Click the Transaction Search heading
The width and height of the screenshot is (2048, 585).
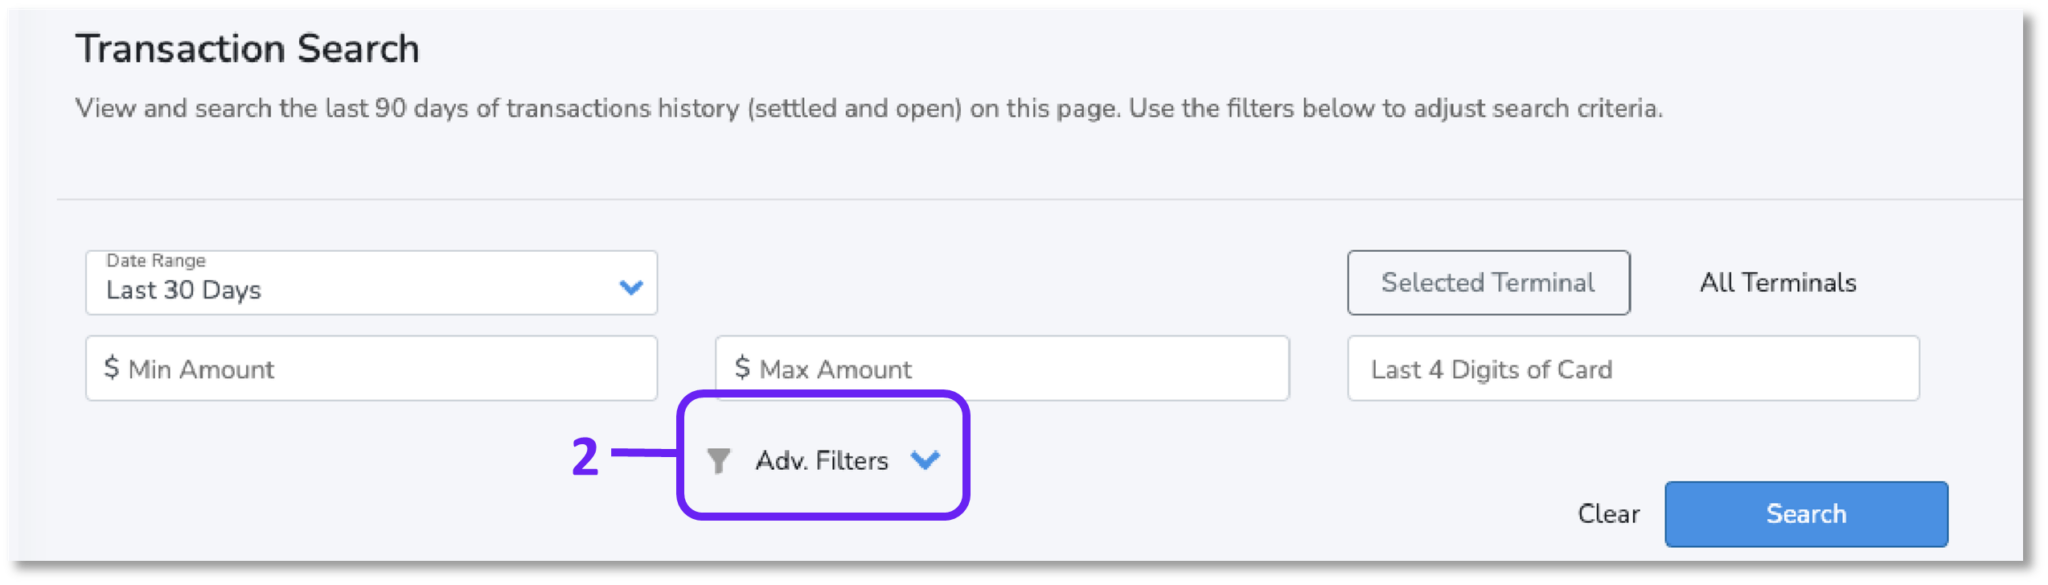247,49
